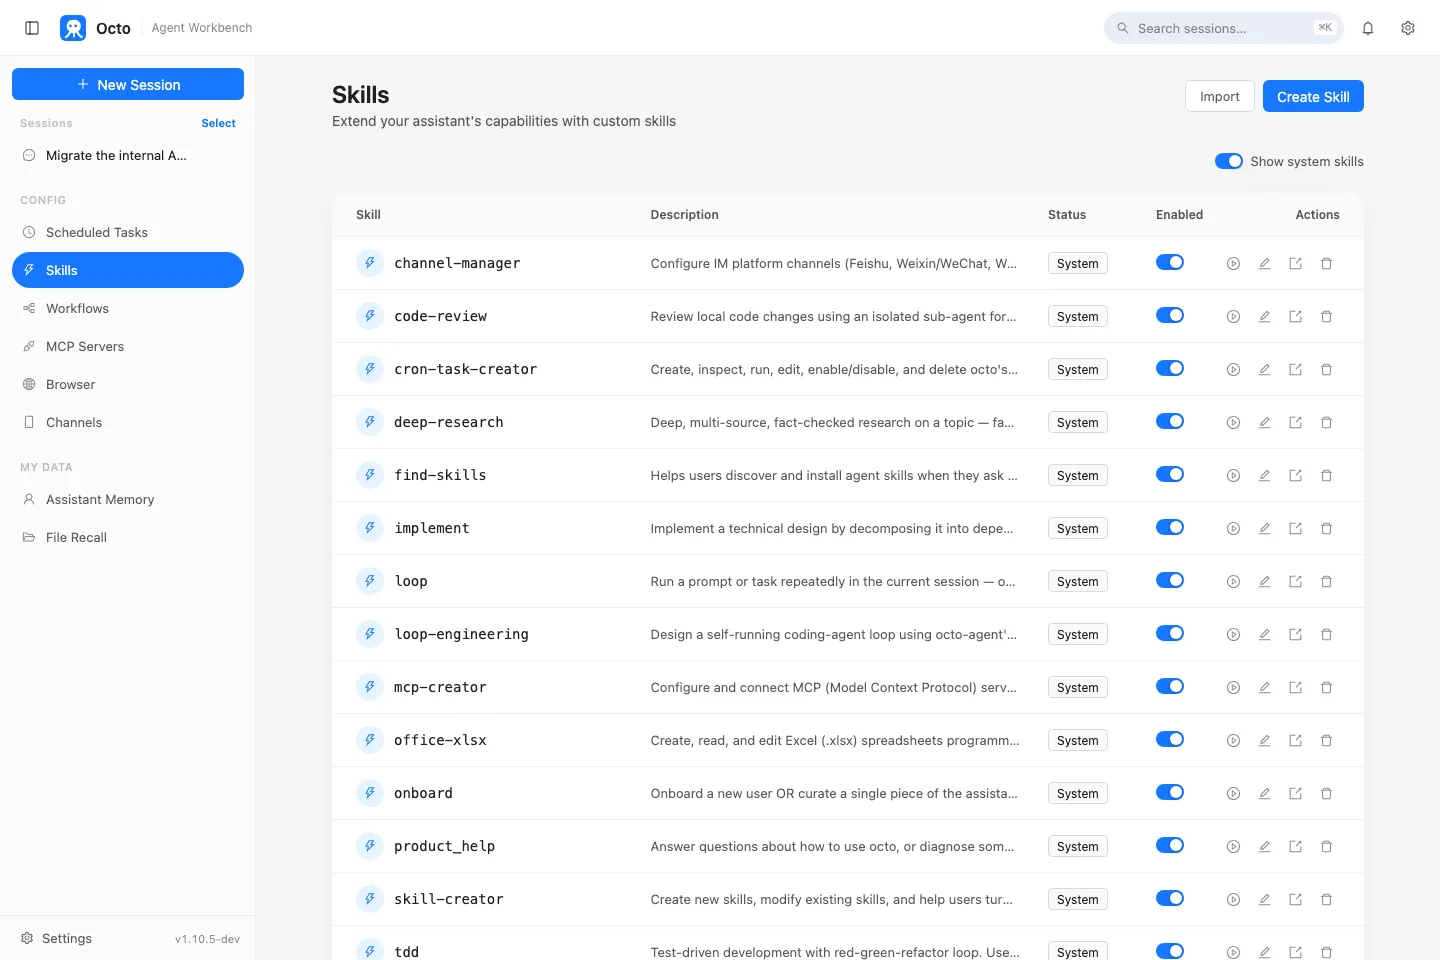Viewport: 1440px width, 960px height.
Task: Click the Create Skill button
Action: coord(1313,96)
